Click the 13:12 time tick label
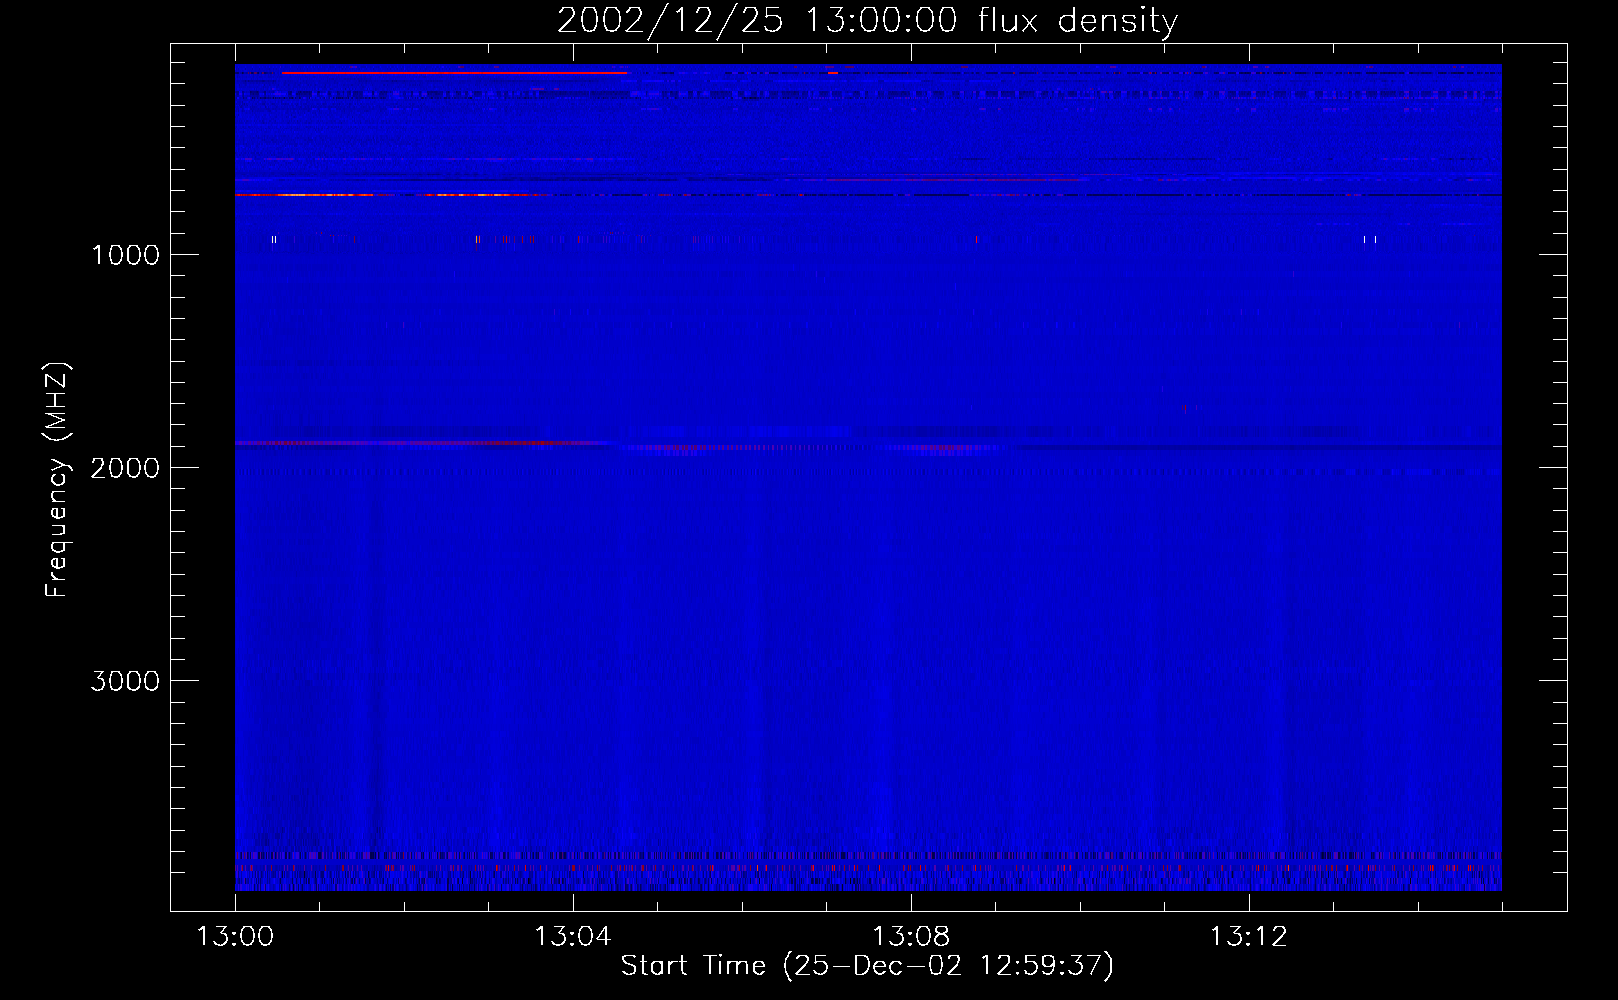 tap(1248, 937)
